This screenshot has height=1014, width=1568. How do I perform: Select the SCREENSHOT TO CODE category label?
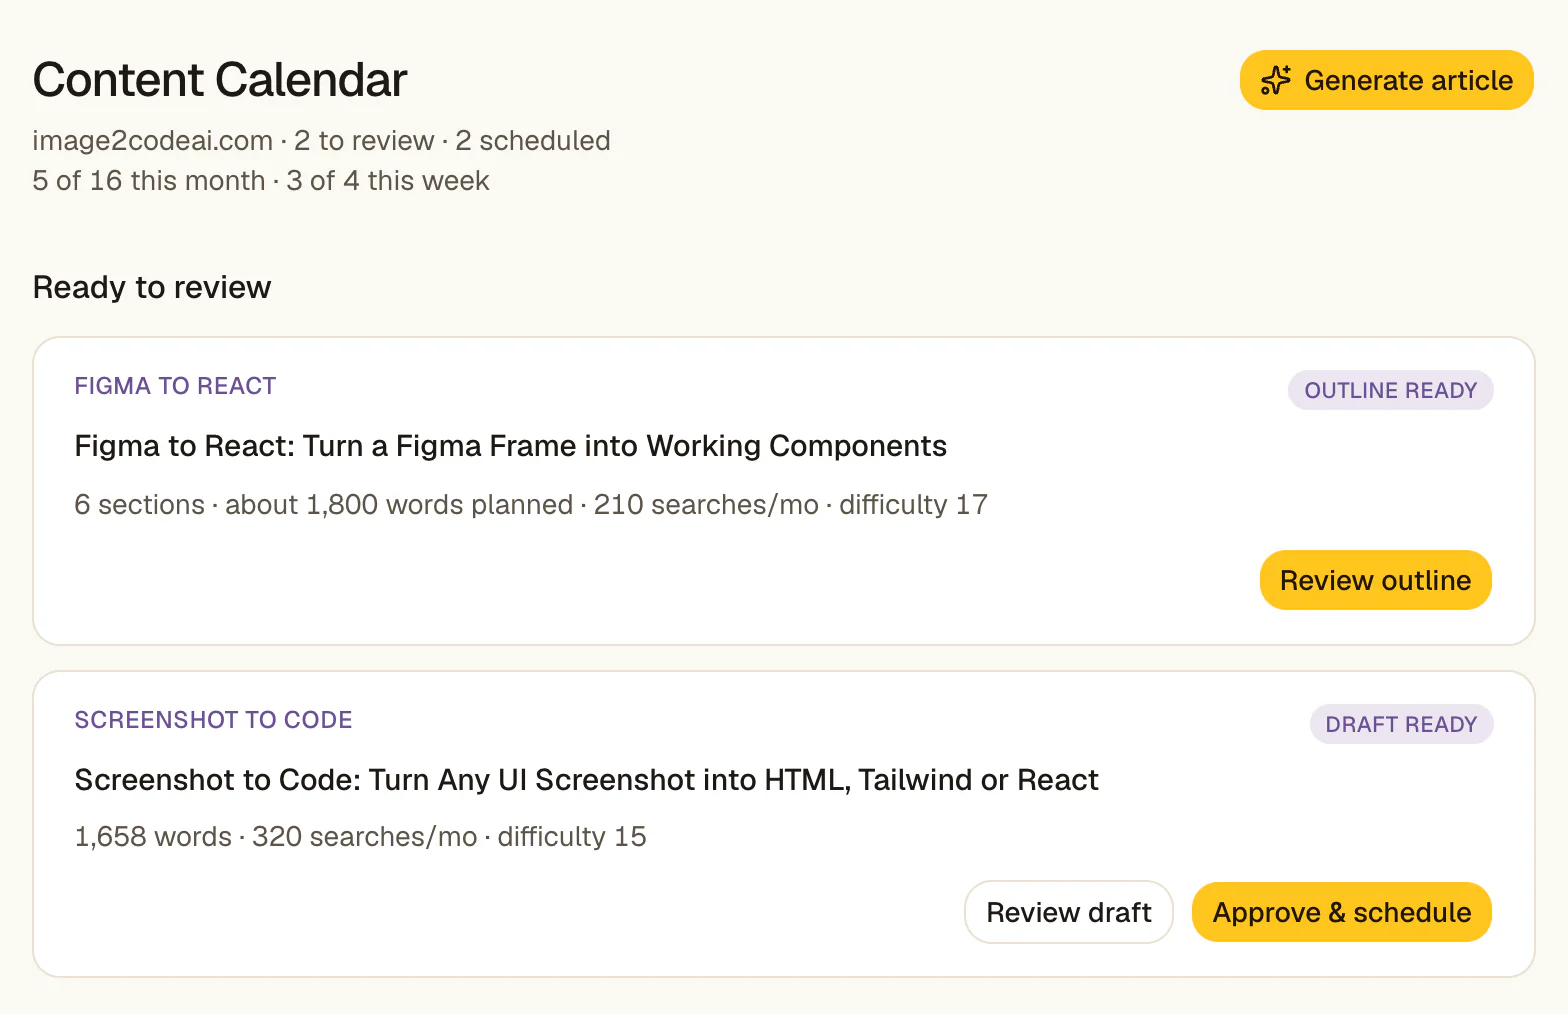click(213, 720)
